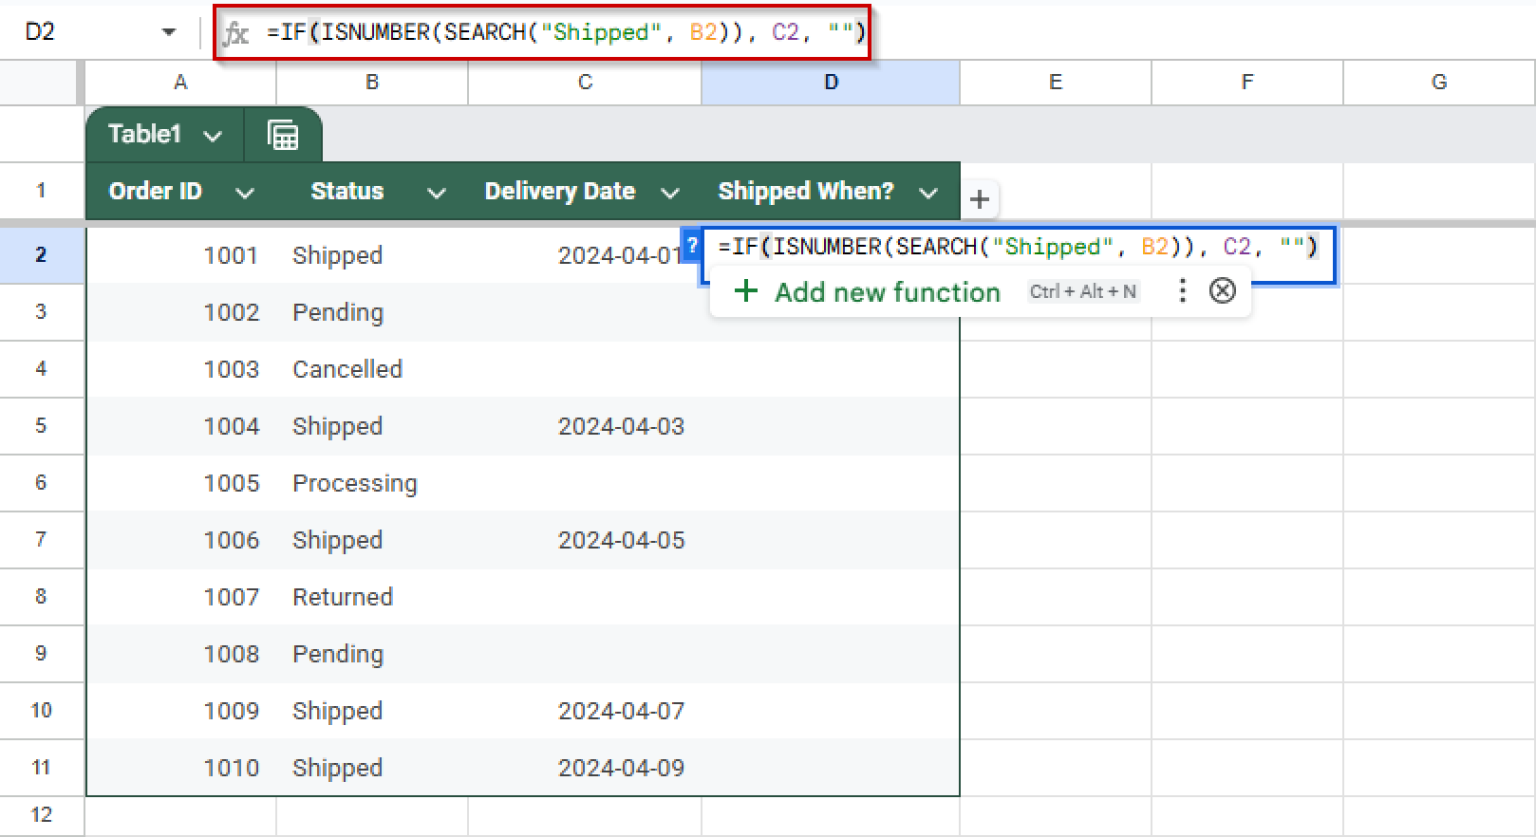The image size is (1536, 837).
Task: Click the Table1 name label
Action: pos(146,133)
